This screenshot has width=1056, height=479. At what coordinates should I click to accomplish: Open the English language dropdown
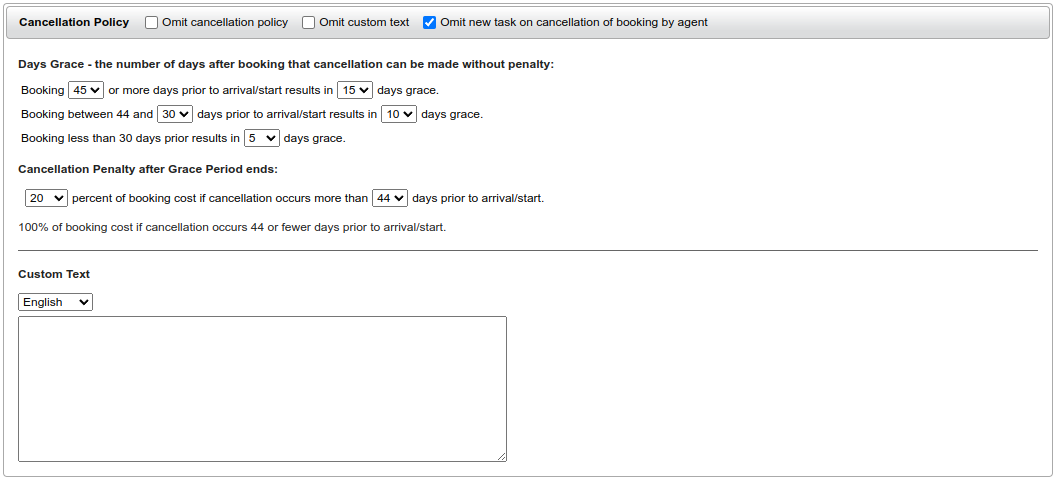click(55, 302)
